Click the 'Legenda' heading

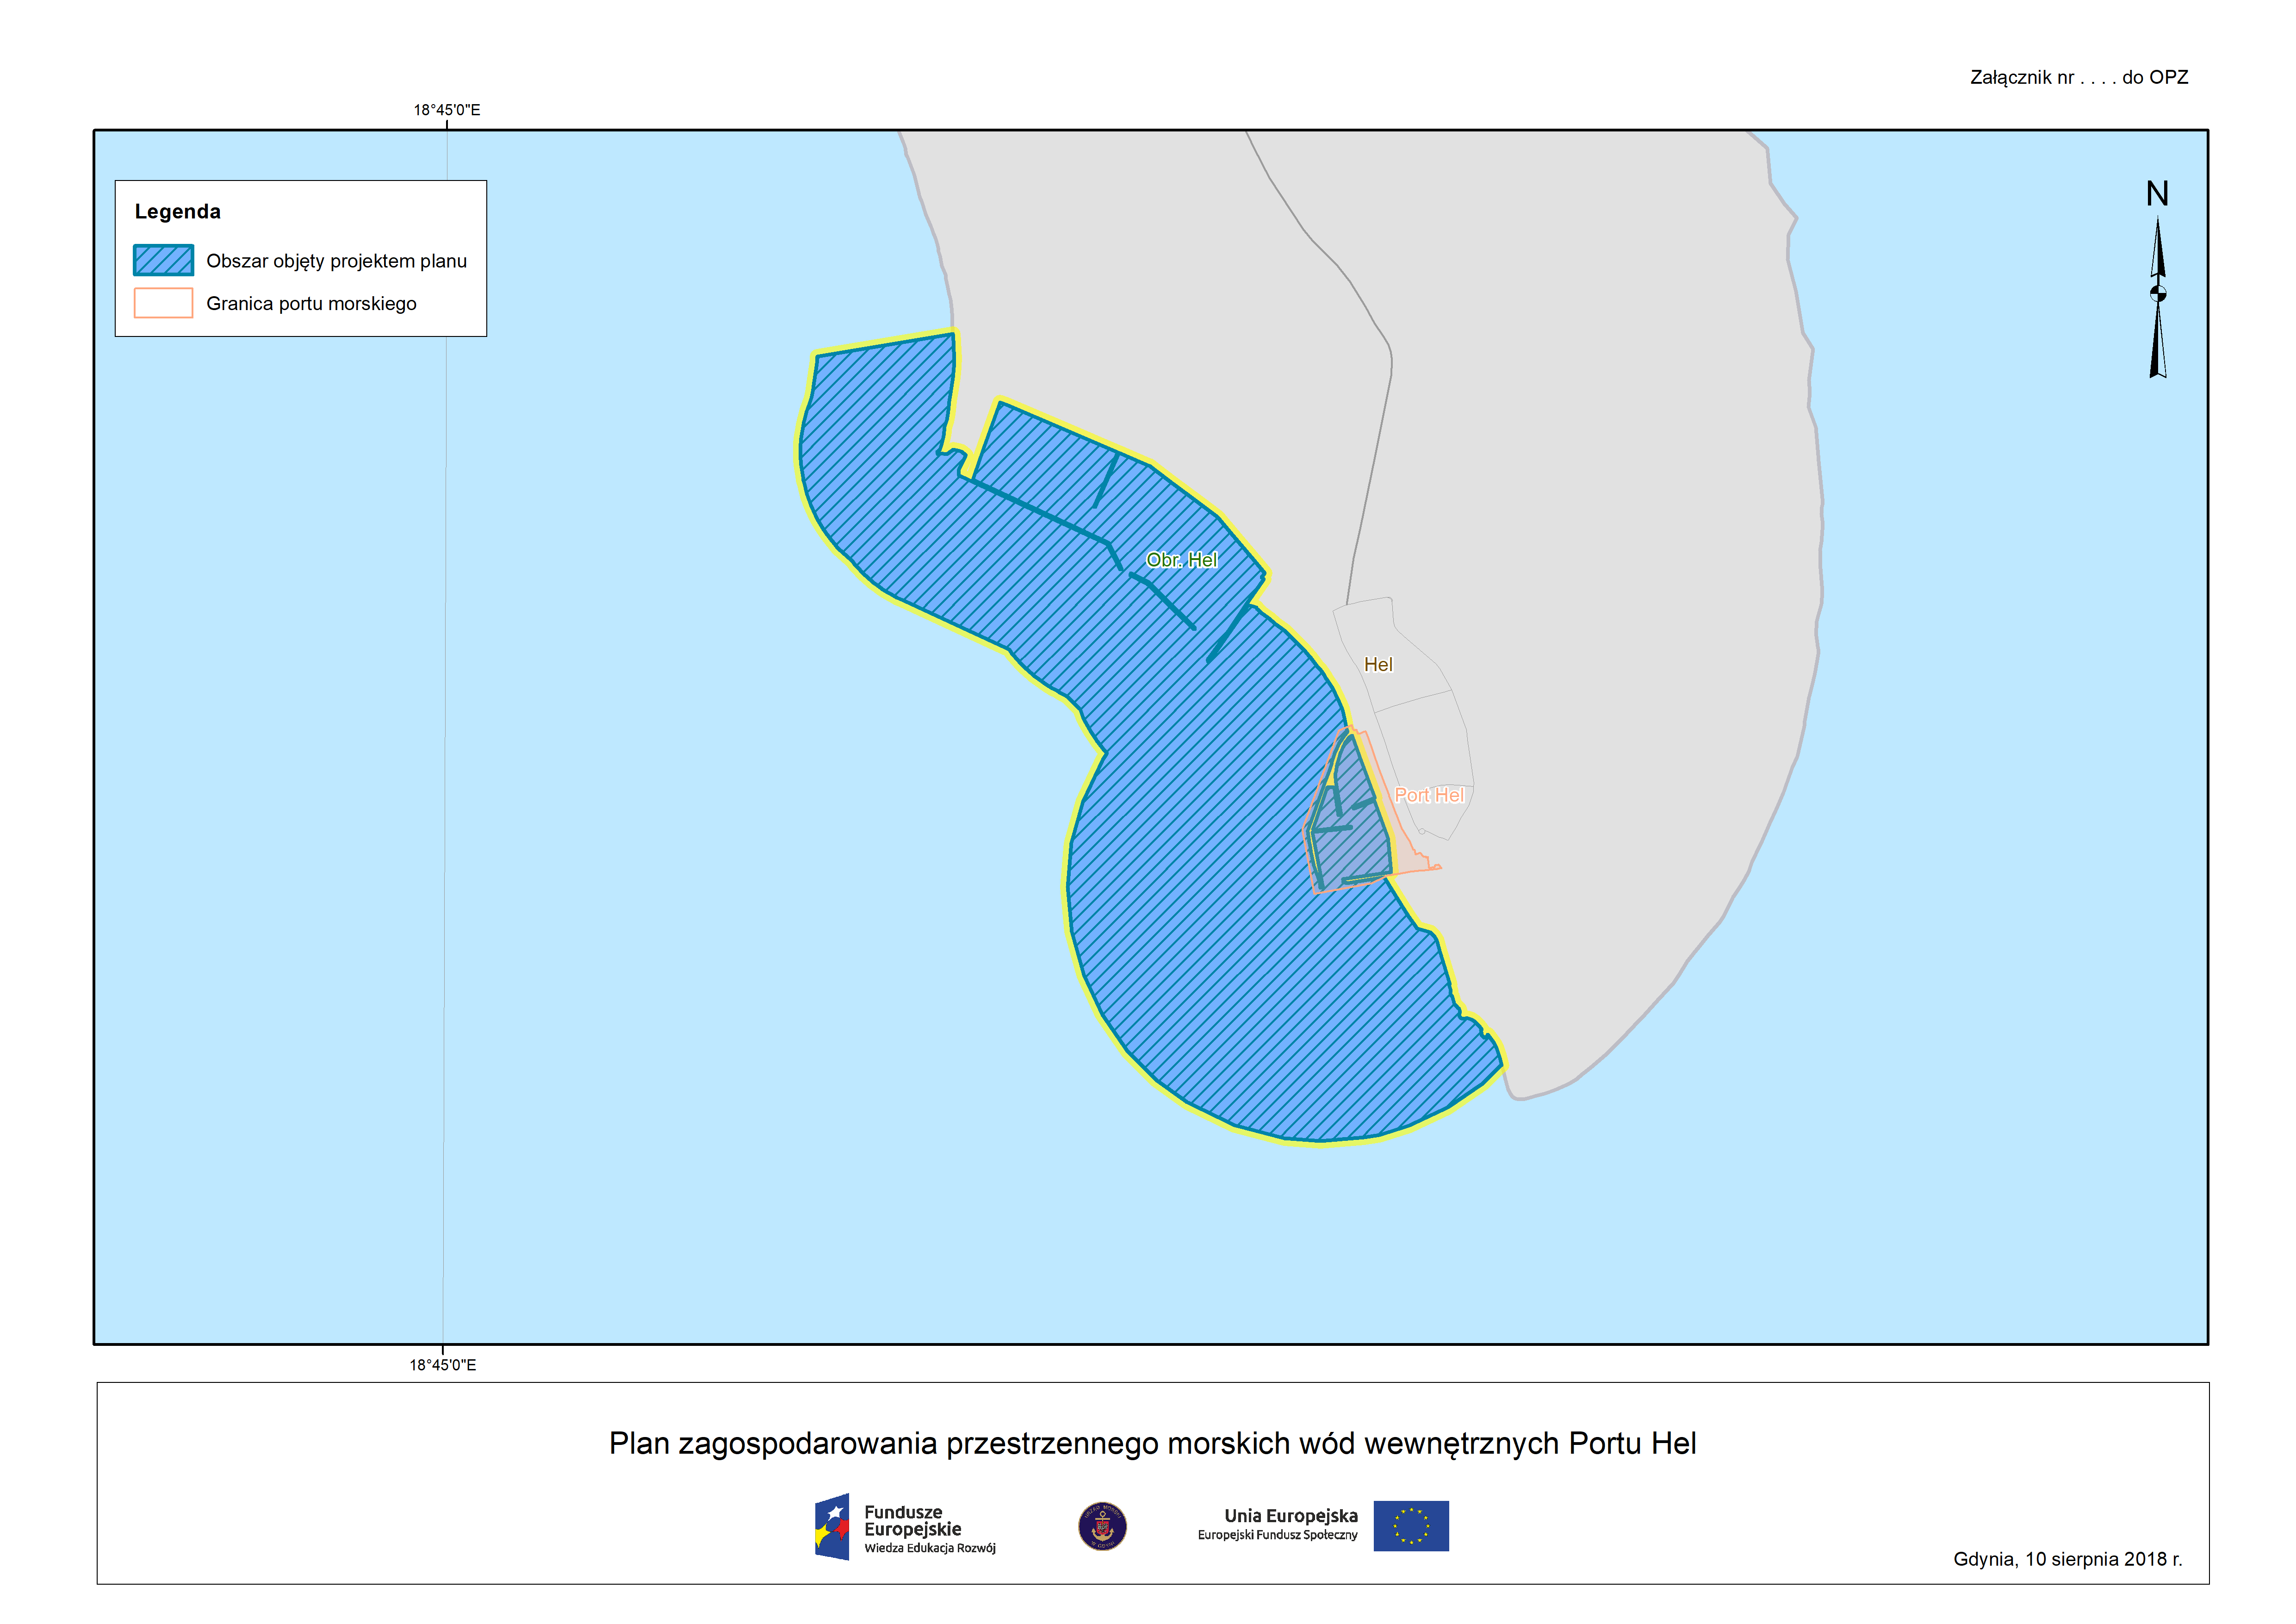click(178, 211)
